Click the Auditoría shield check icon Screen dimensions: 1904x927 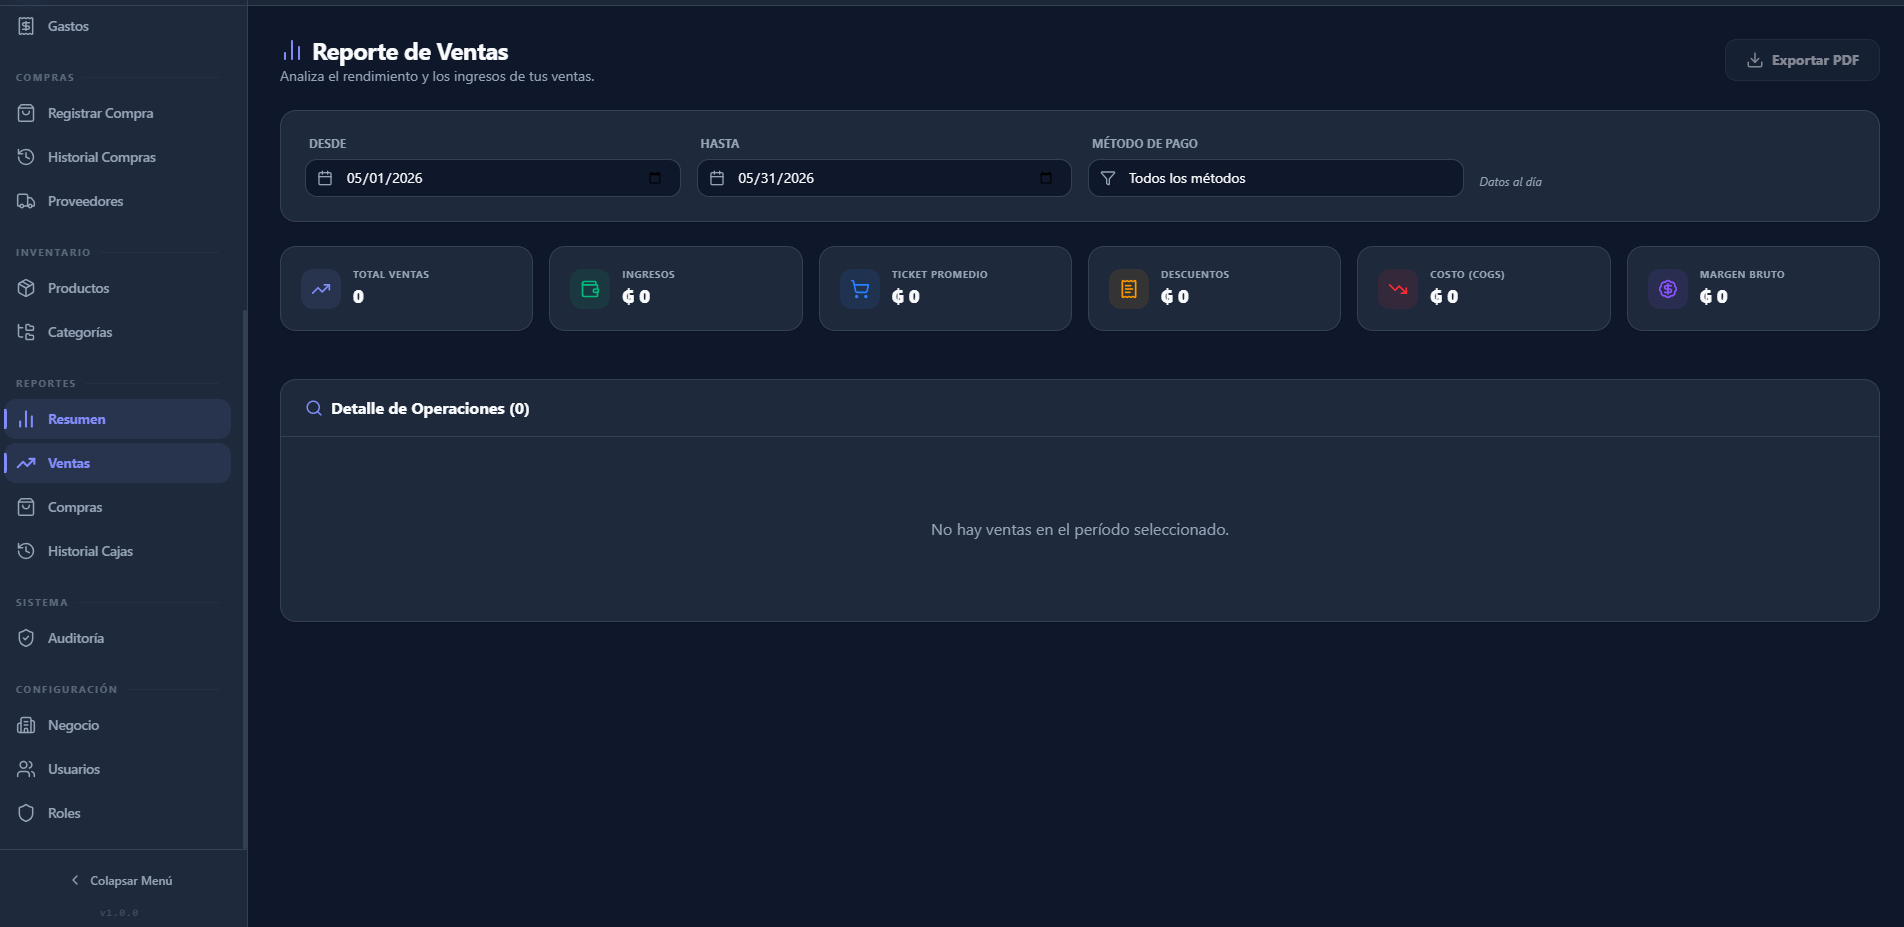coord(26,638)
